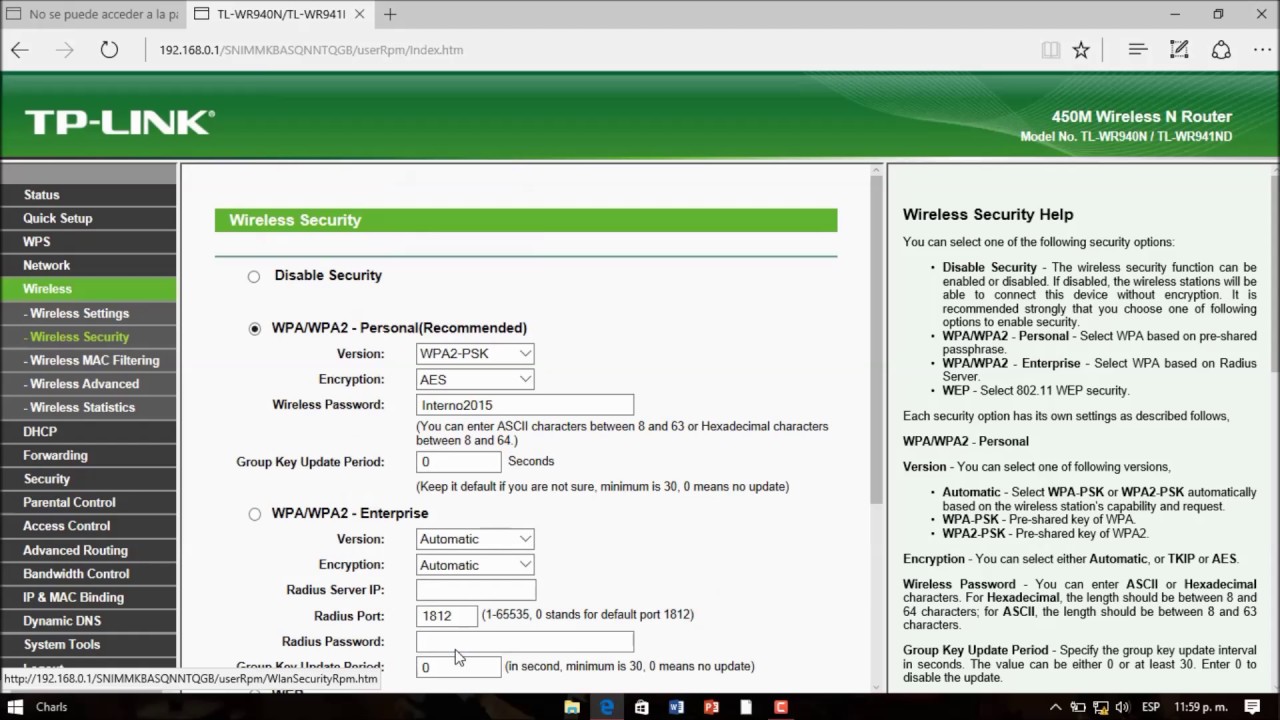The height and width of the screenshot is (720, 1280).
Task: Click Edge icon on taskbar
Action: [607, 707]
